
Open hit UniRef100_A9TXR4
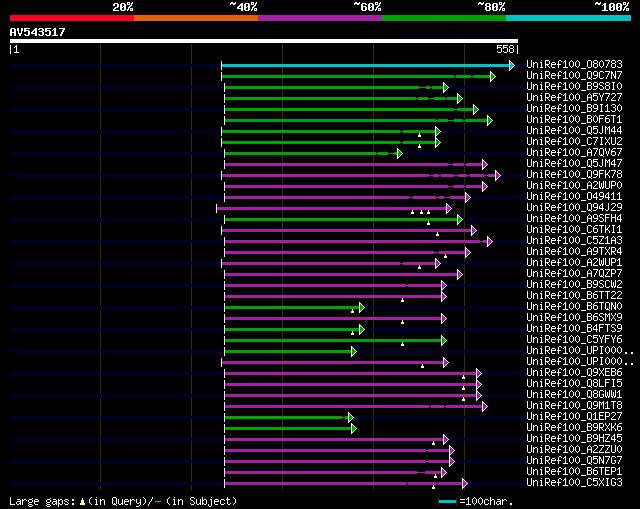574,252
